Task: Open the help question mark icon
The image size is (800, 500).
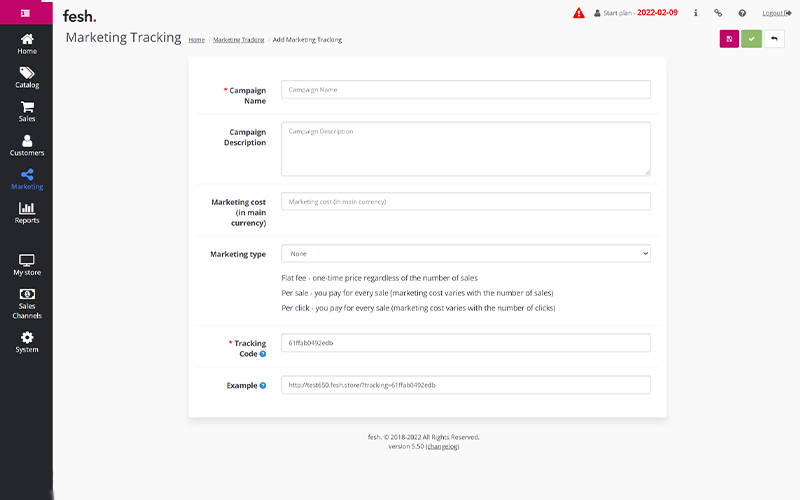Action: point(742,14)
